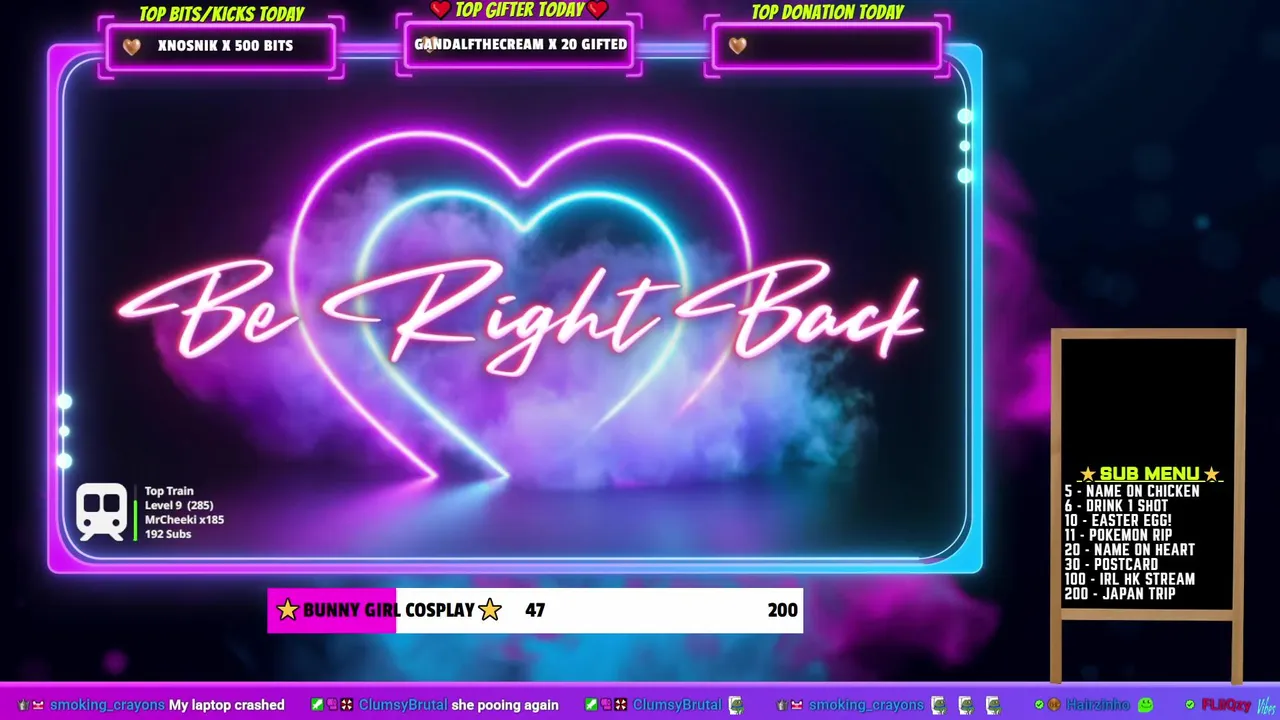This screenshot has width=1280, height=720.
Task: Click the white hype train icon
Action: [x=101, y=512]
